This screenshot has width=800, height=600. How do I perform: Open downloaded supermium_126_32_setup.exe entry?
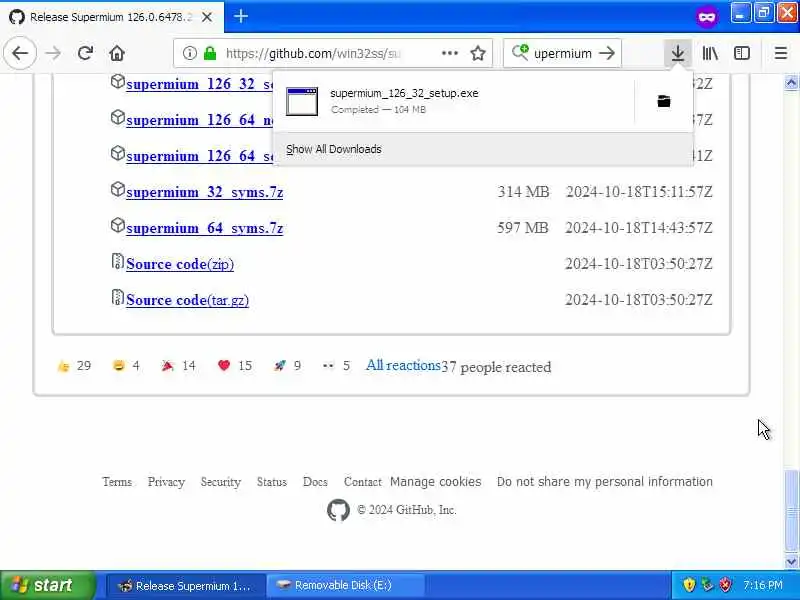point(454,101)
